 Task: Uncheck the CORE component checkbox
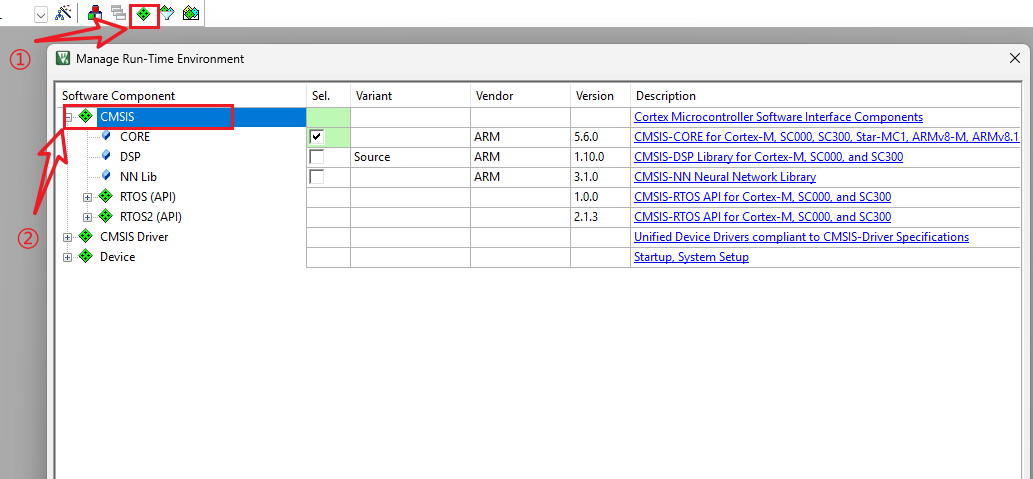[317, 137]
